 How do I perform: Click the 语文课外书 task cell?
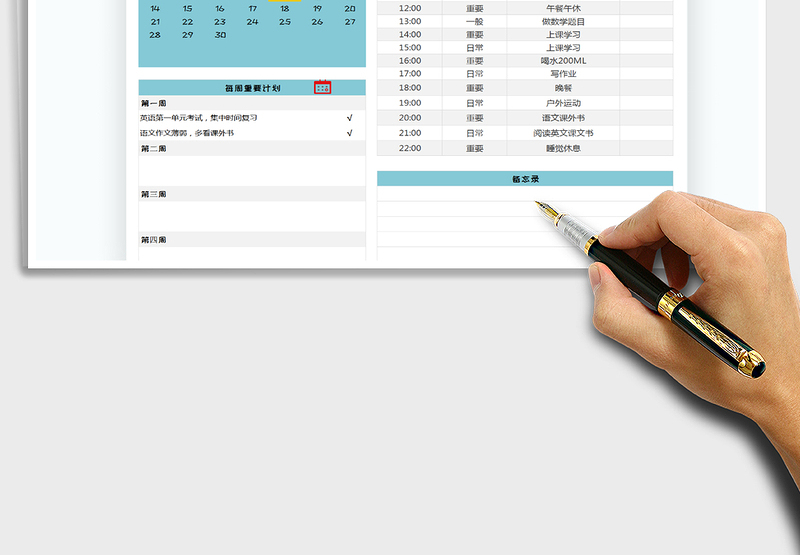(x=563, y=118)
